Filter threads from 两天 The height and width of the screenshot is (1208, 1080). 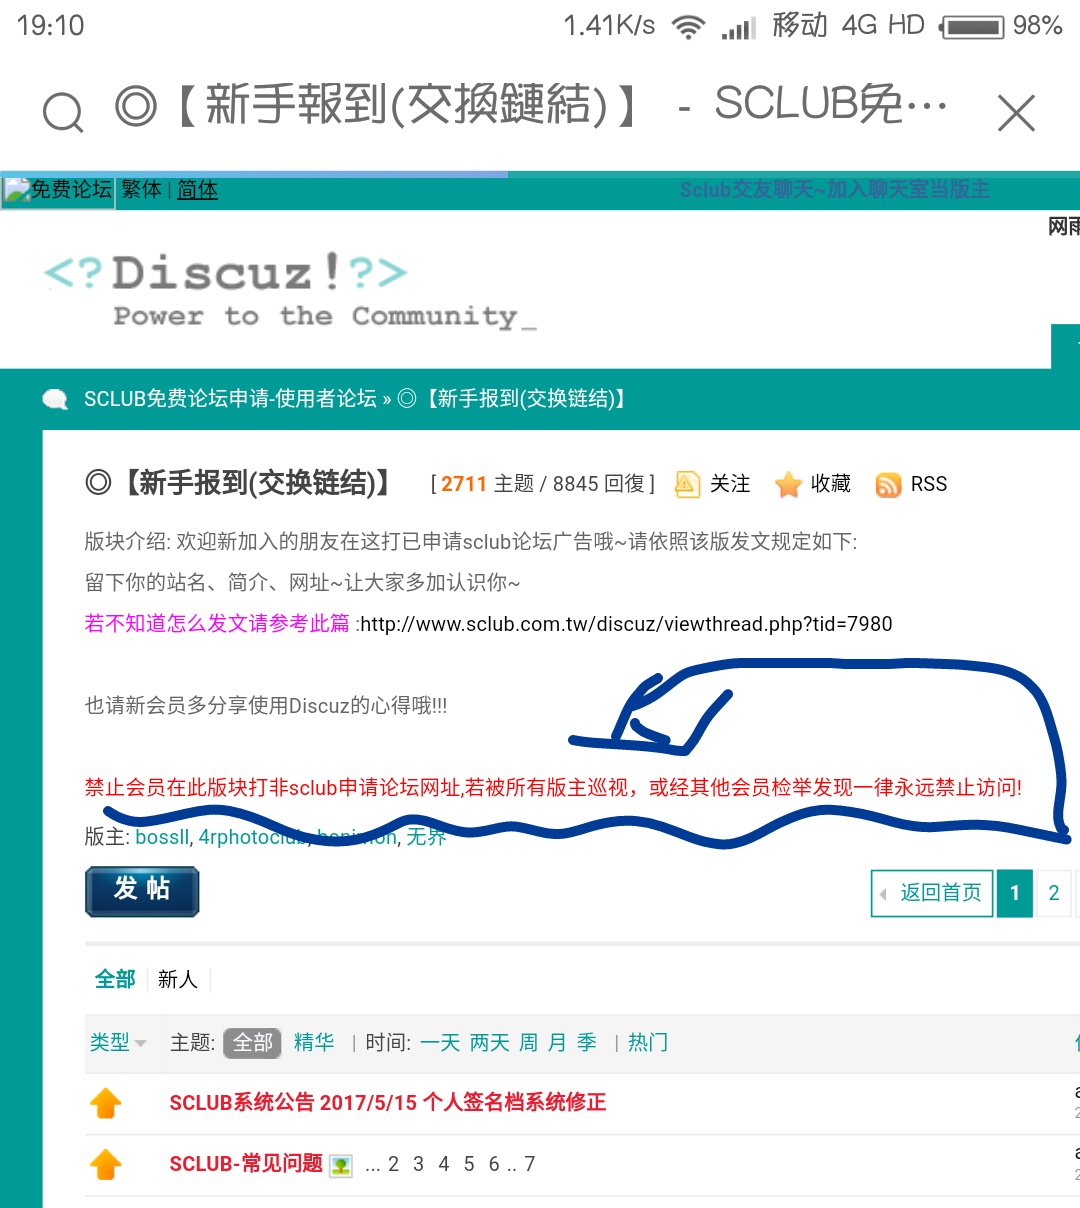point(490,1043)
